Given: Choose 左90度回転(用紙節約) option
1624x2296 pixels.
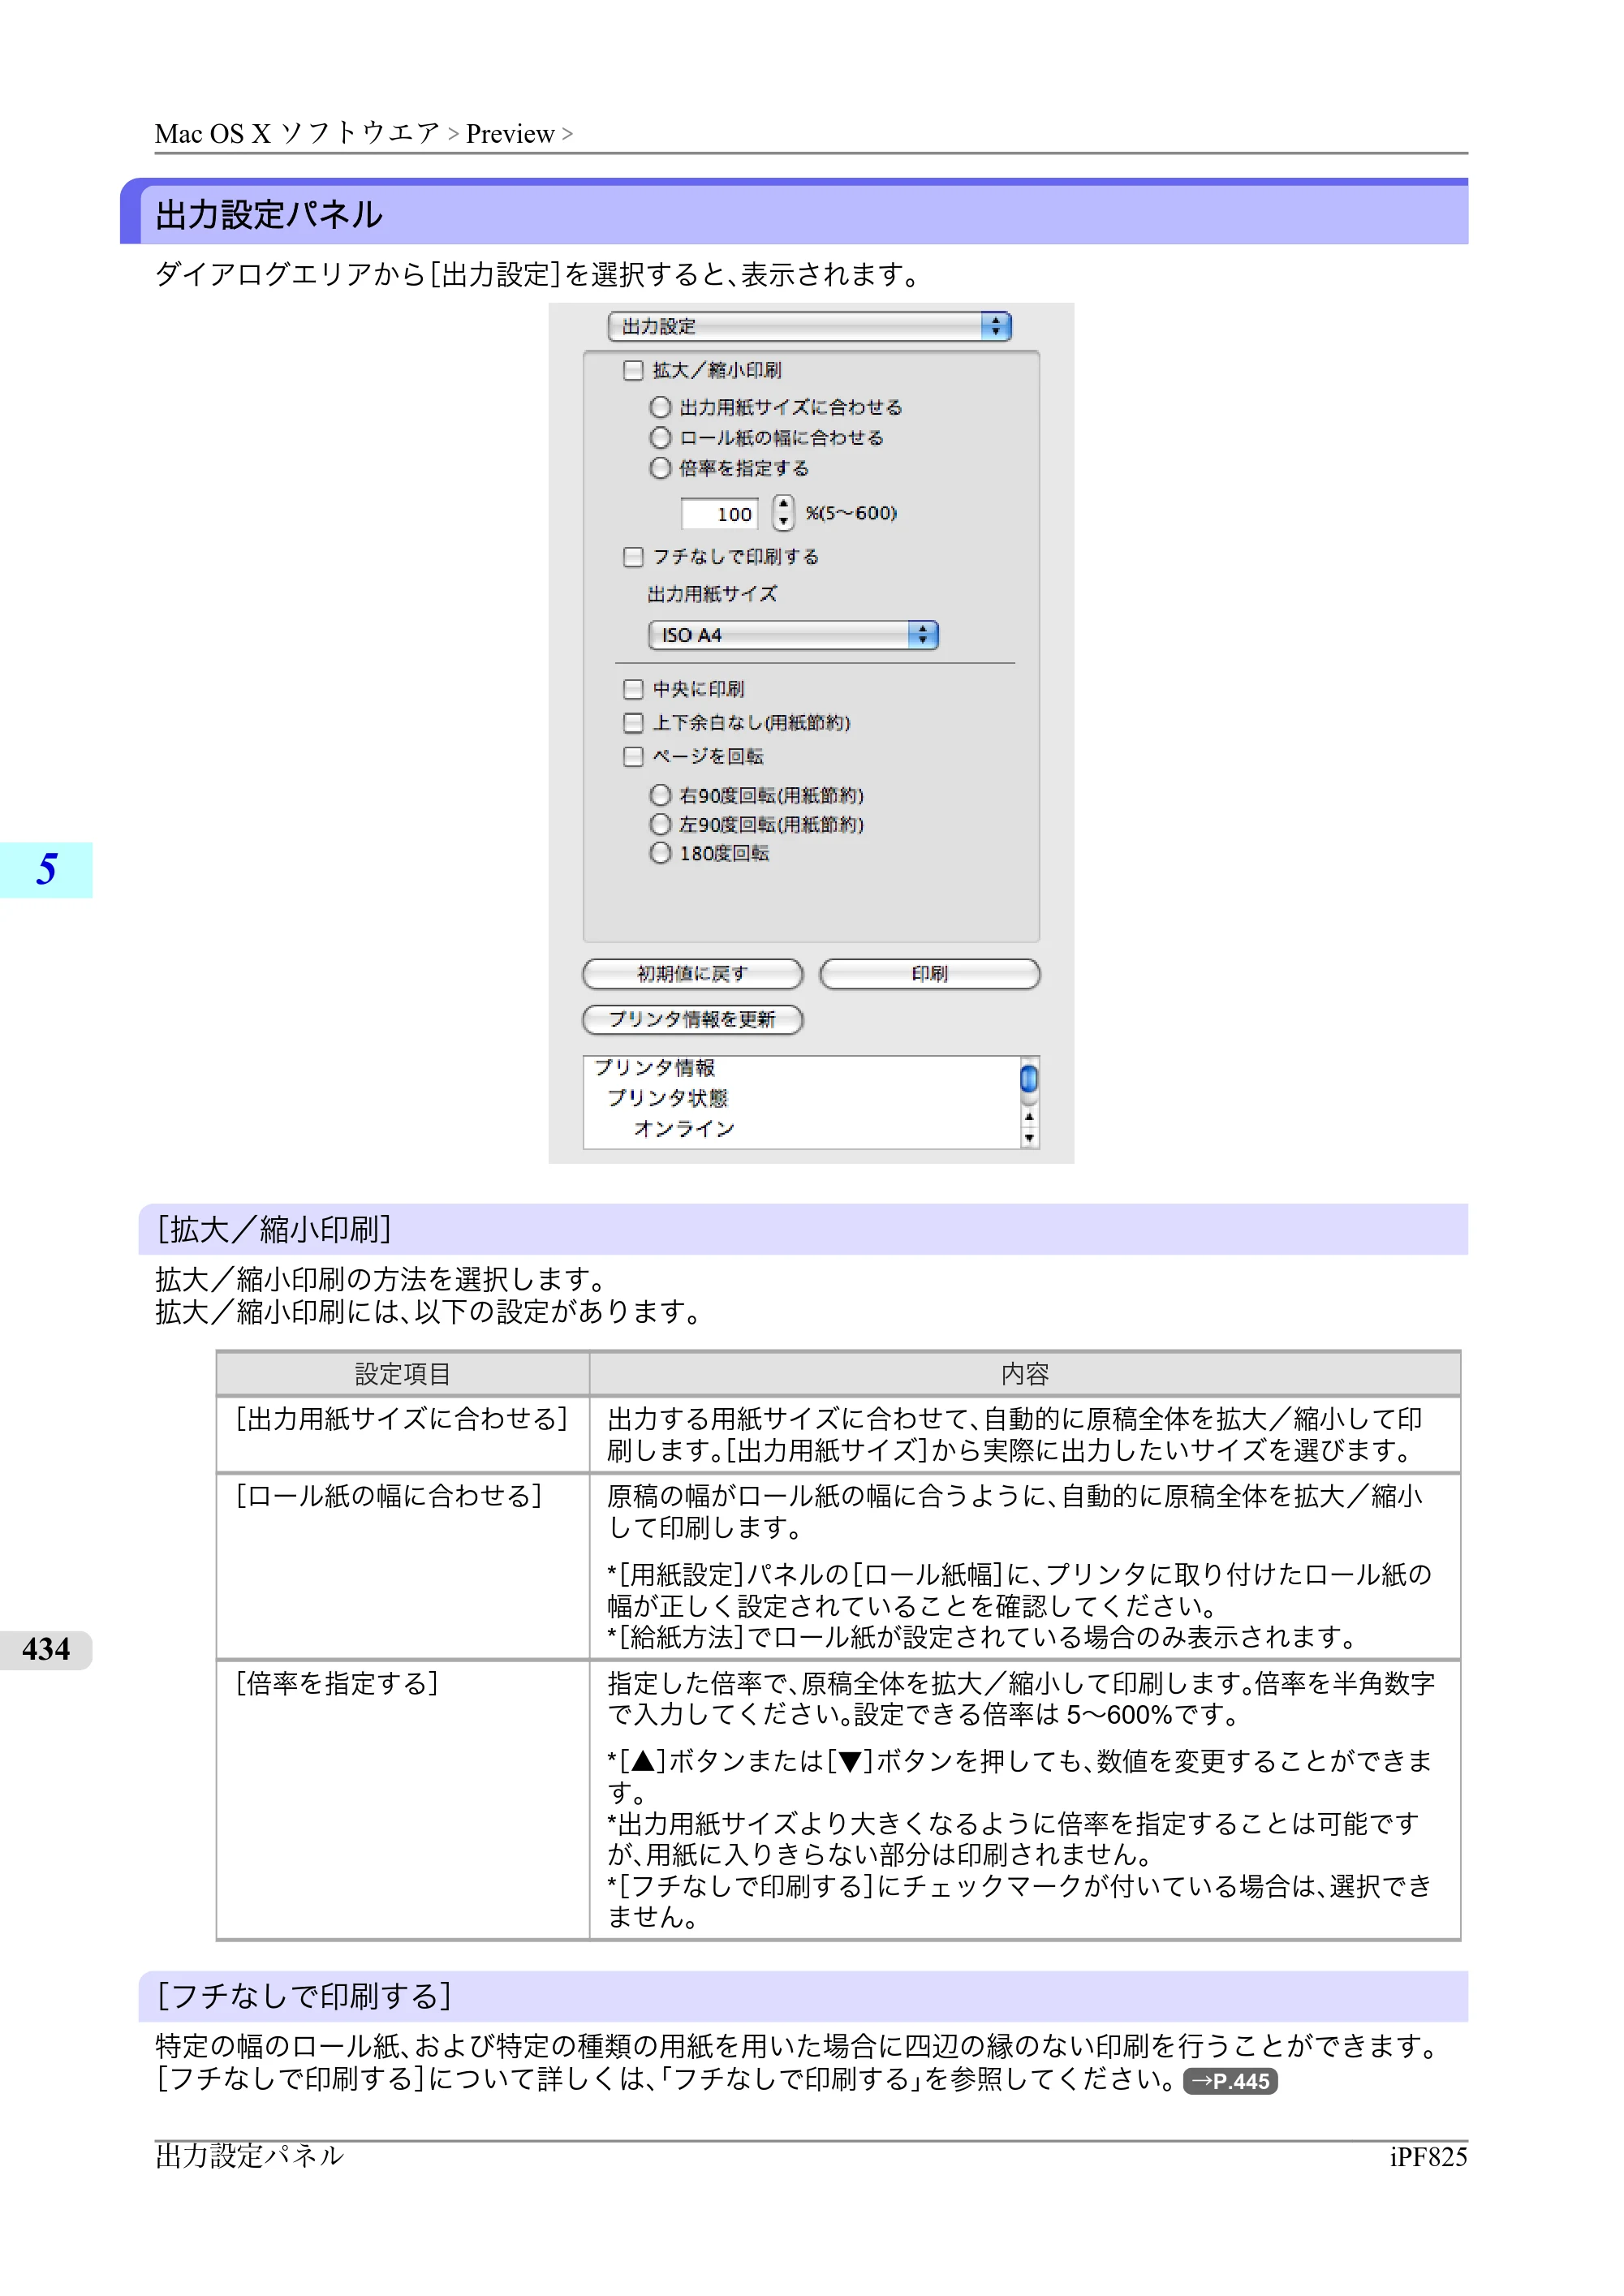Looking at the screenshot, I should (660, 825).
